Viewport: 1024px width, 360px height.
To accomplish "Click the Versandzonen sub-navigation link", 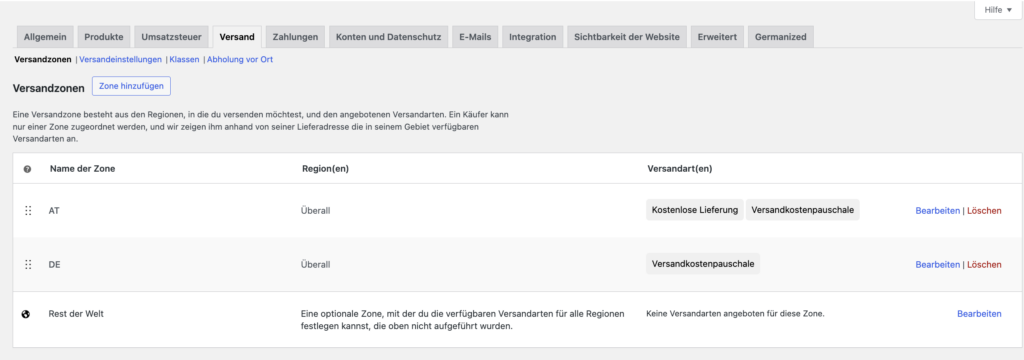I will (x=42, y=59).
